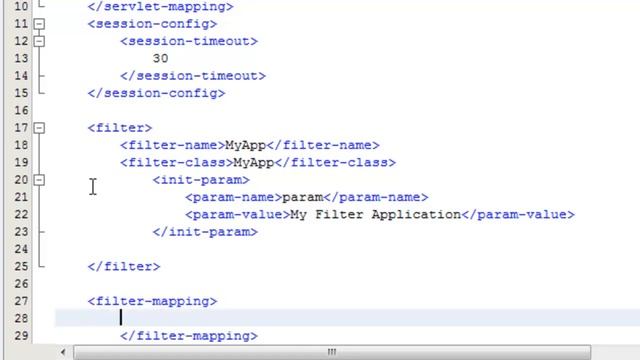This screenshot has width=640, height=360.
Task: Click the opening filter-name tag on line 18
Action: pos(173,145)
